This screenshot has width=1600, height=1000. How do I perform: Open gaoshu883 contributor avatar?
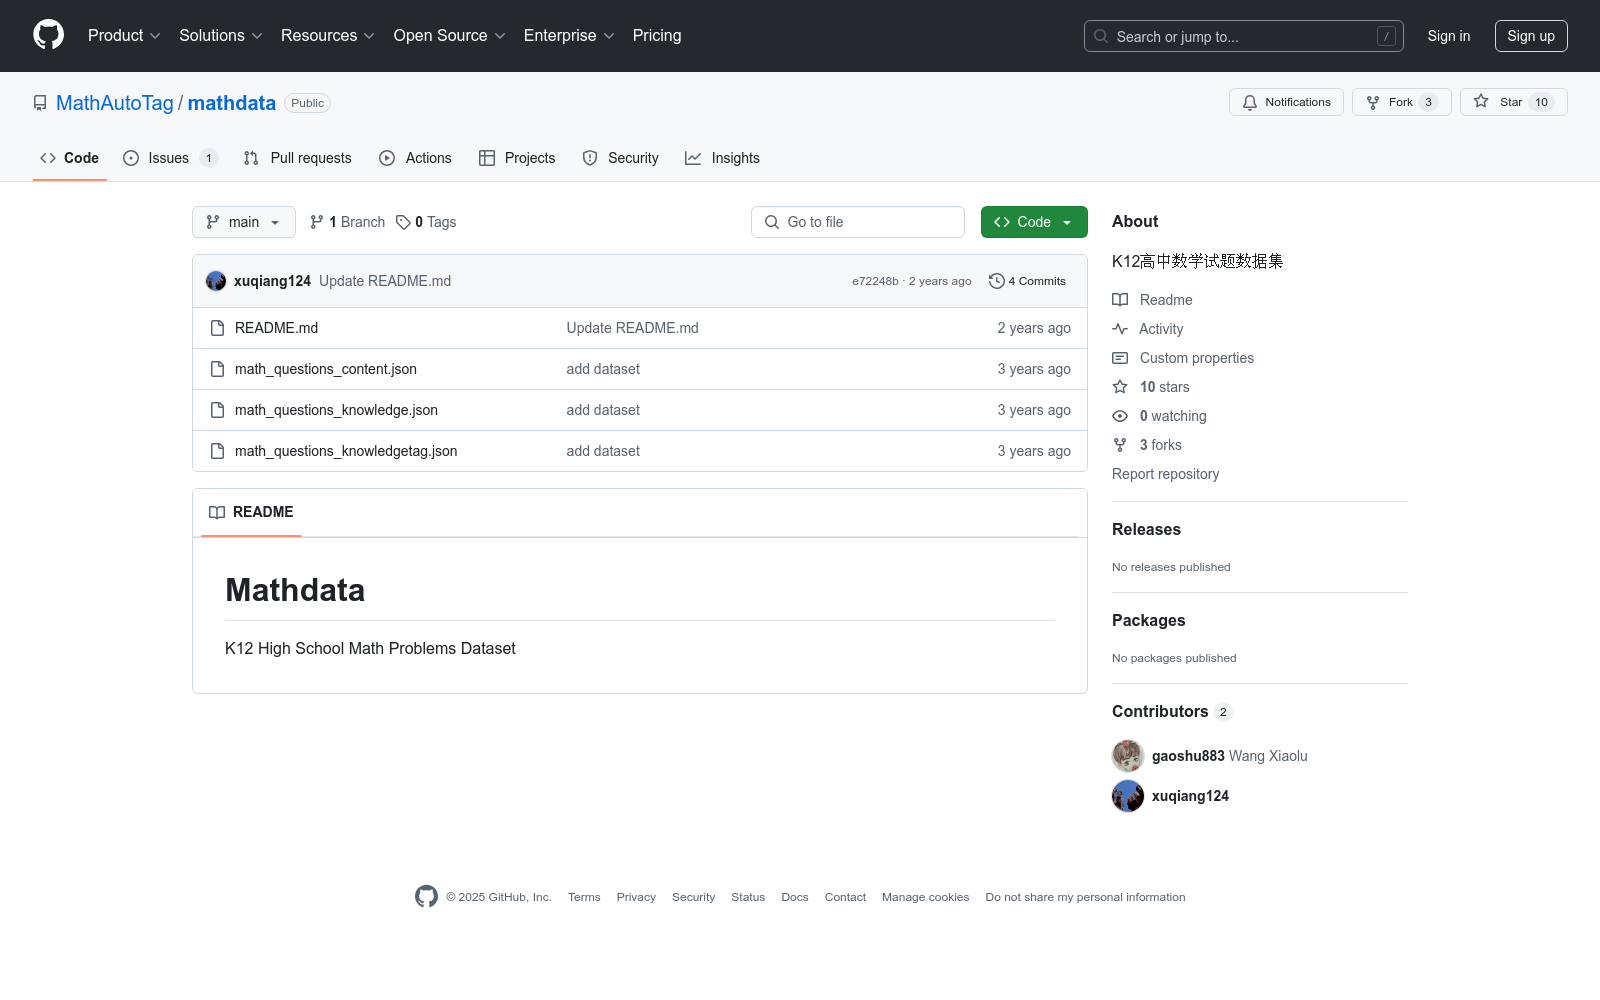[1128, 756]
